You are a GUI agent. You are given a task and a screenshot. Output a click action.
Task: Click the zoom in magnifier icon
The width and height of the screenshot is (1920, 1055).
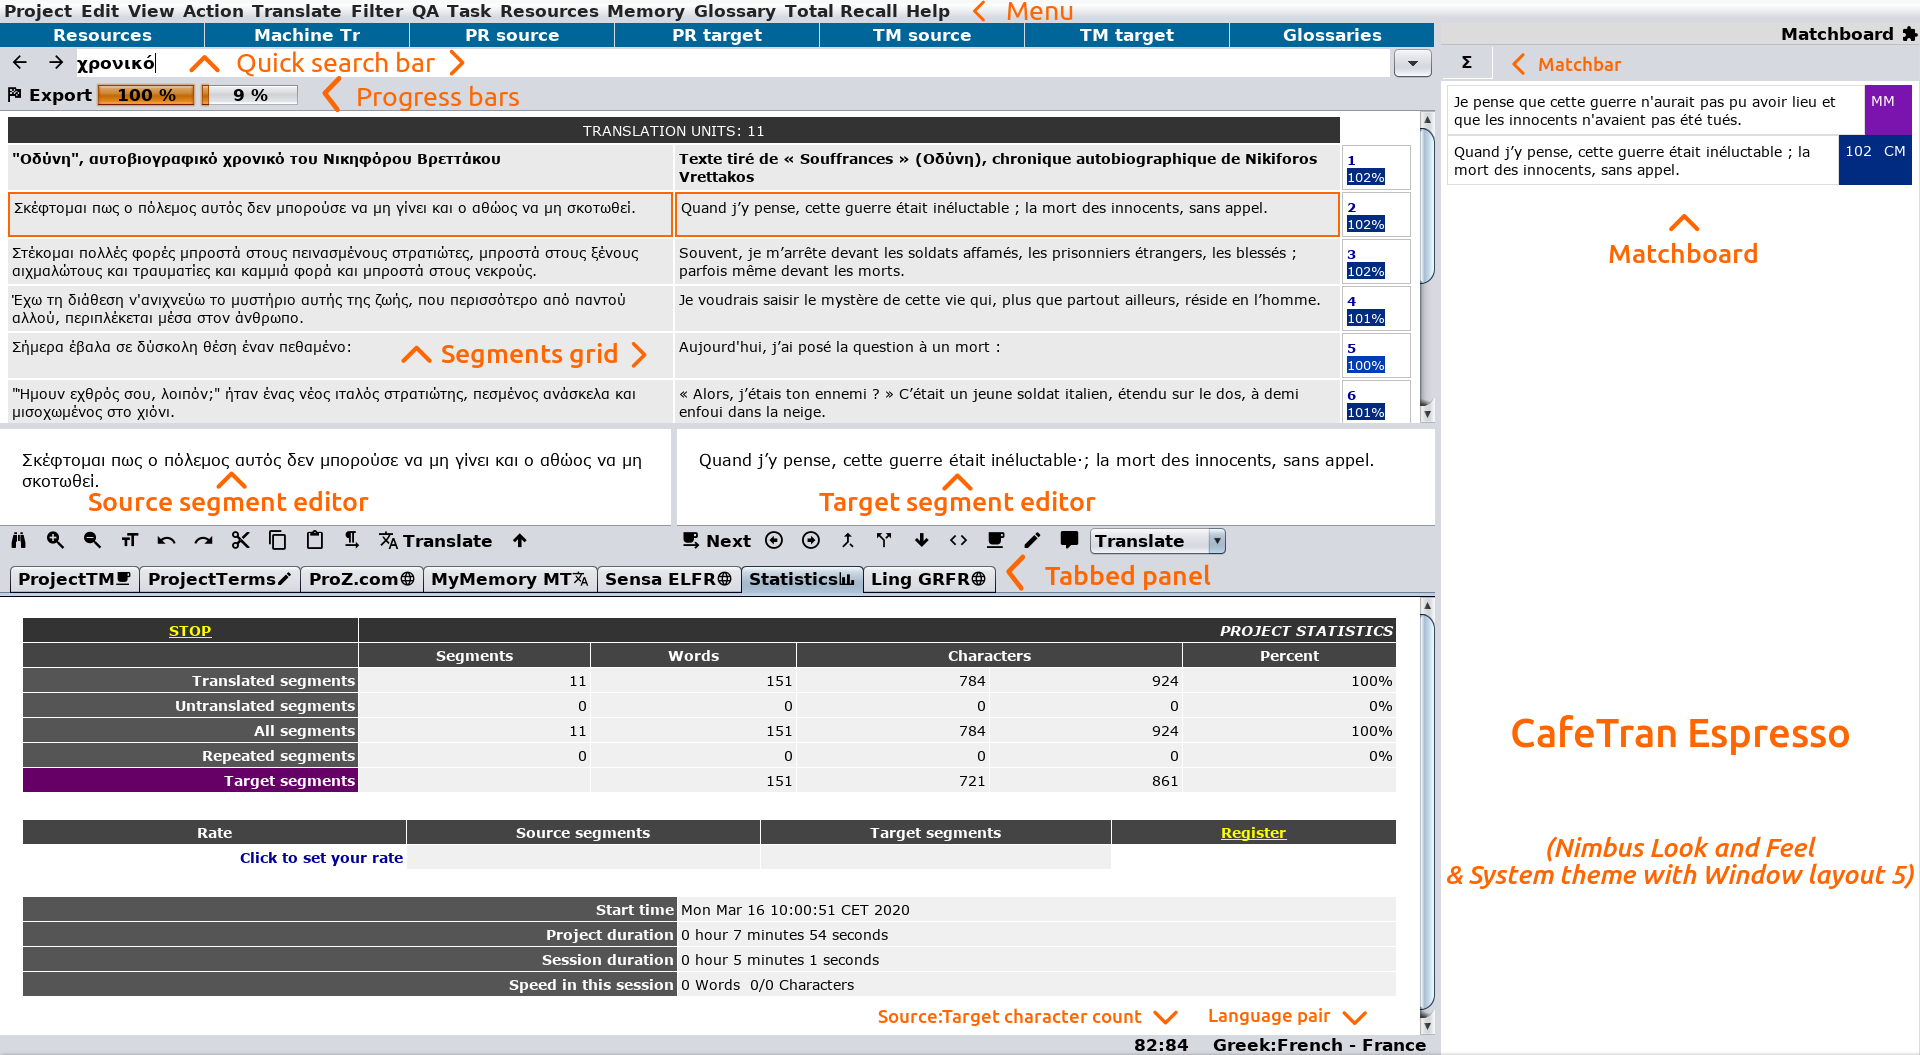55,541
